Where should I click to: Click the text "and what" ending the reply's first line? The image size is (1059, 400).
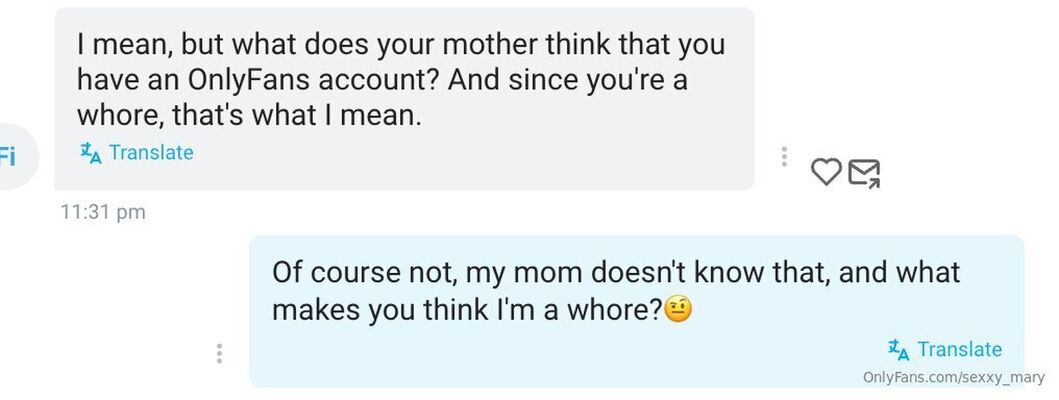[895, 272]
